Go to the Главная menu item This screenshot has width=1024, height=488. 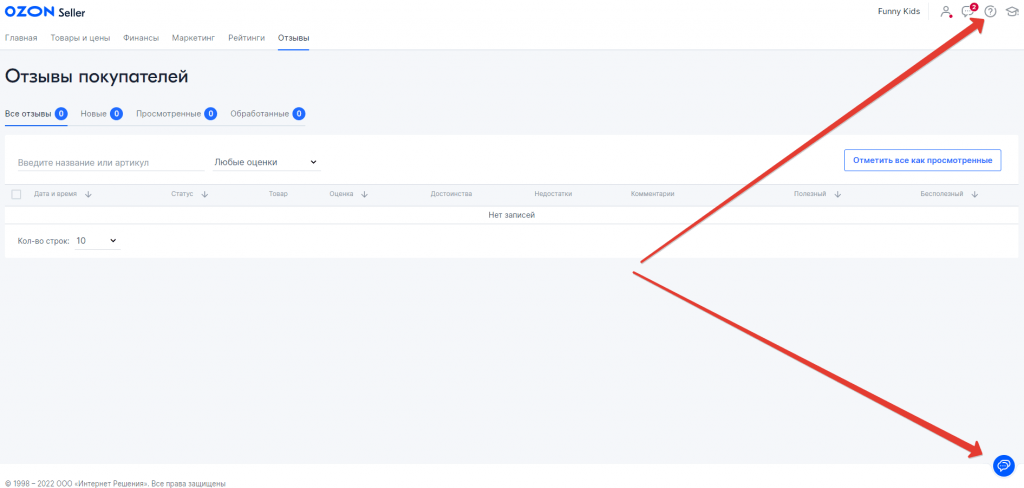(21, 38)
